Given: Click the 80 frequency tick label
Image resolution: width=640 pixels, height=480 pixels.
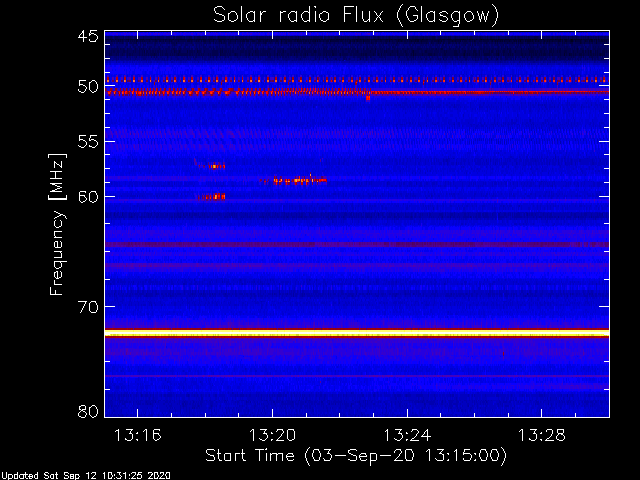Looking at the screenshot, I should tap(88, 411).
